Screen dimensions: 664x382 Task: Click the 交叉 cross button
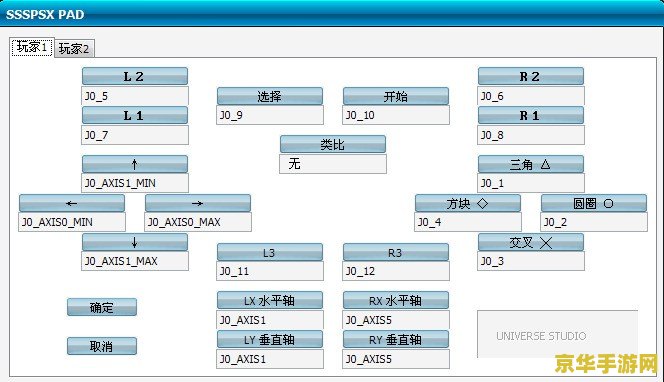[531, 242]
